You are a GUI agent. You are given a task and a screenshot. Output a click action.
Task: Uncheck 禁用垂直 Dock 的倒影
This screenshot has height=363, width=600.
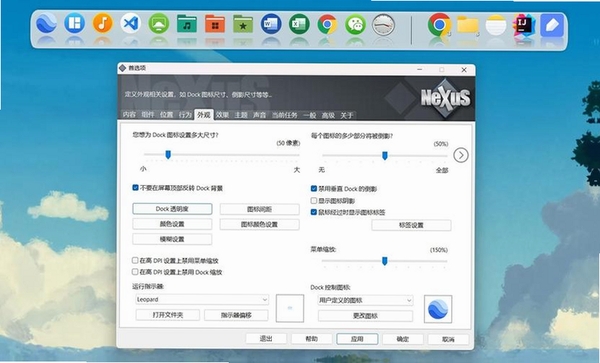point(314,189)
